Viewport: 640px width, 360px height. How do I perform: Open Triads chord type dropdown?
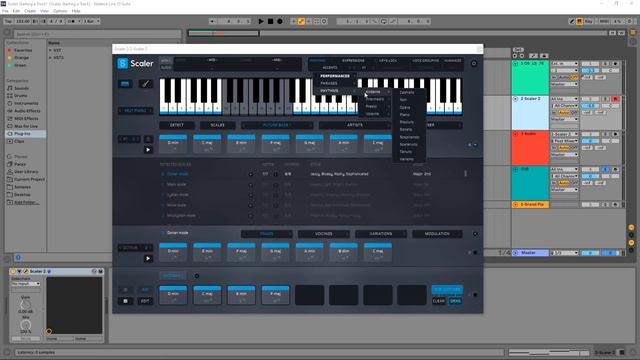click(x=267, y=234)
